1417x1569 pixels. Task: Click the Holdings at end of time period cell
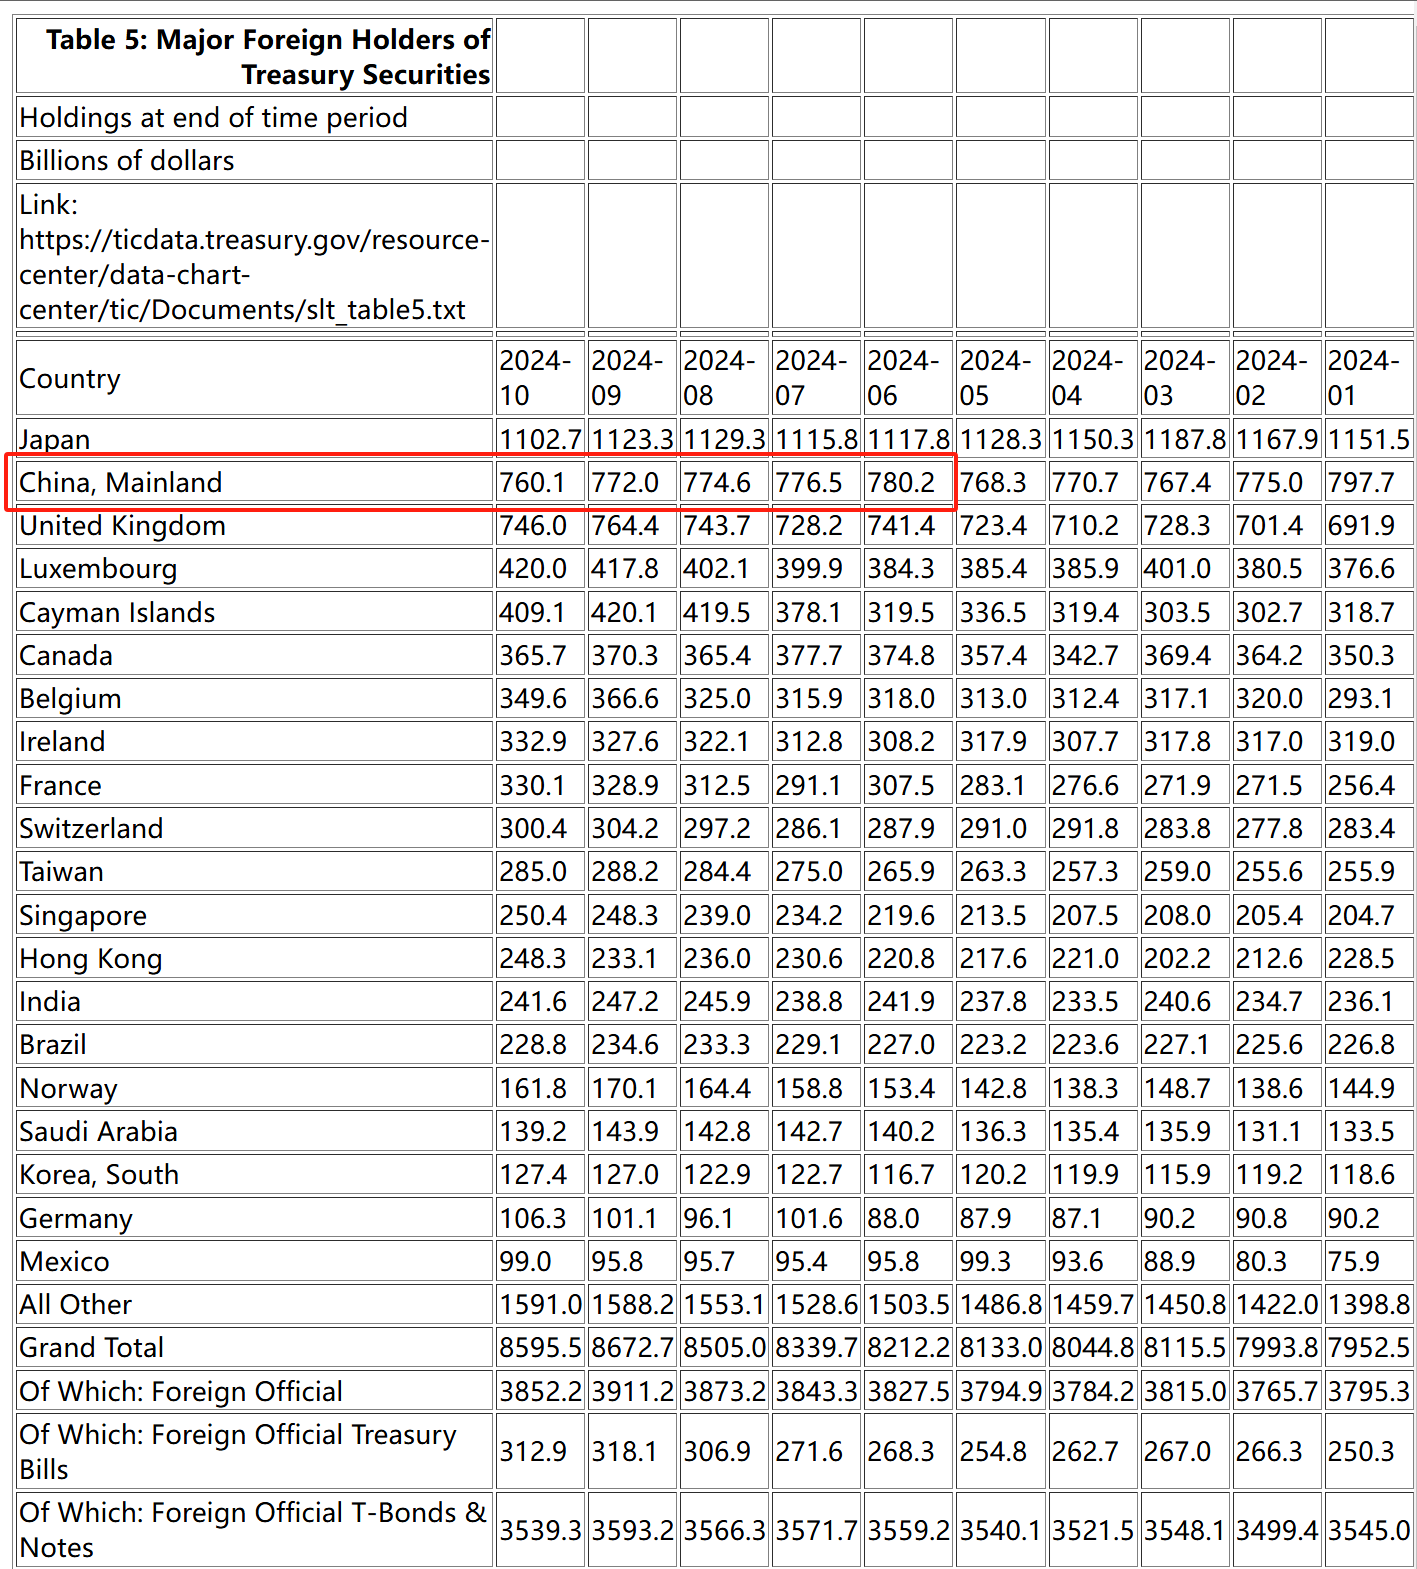coord(255,117)
